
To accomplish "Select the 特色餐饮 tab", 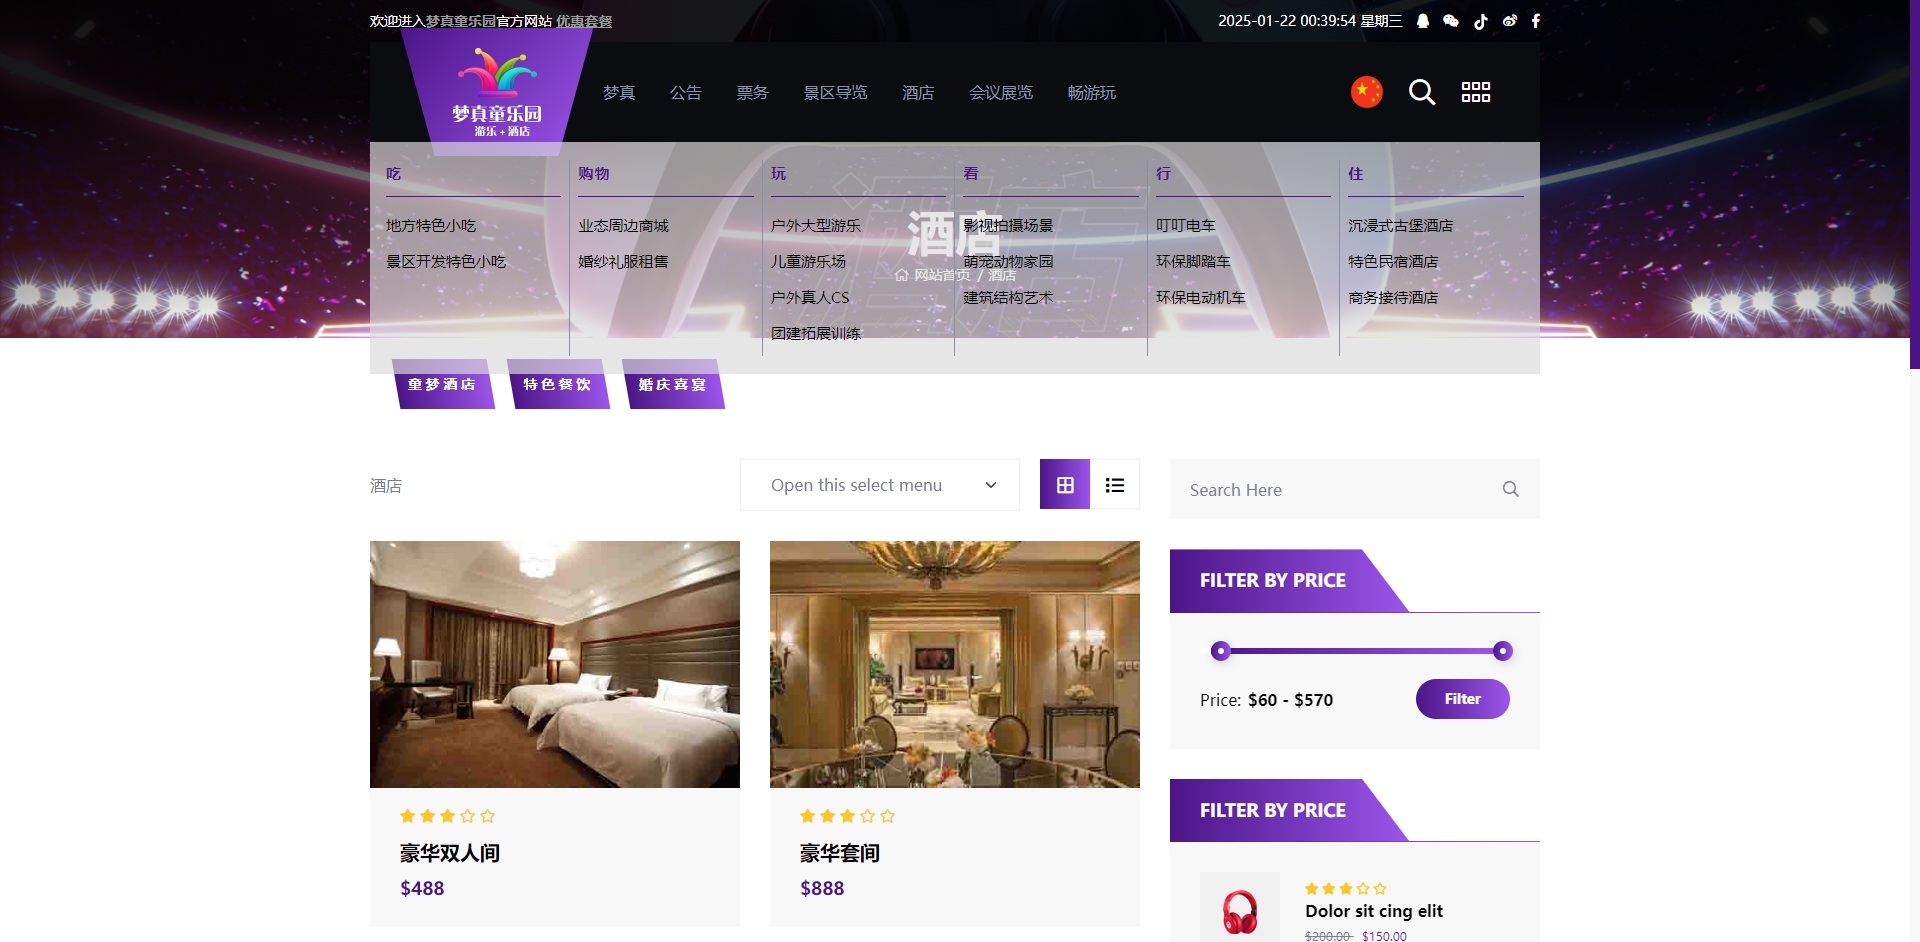I will point(558,384).
